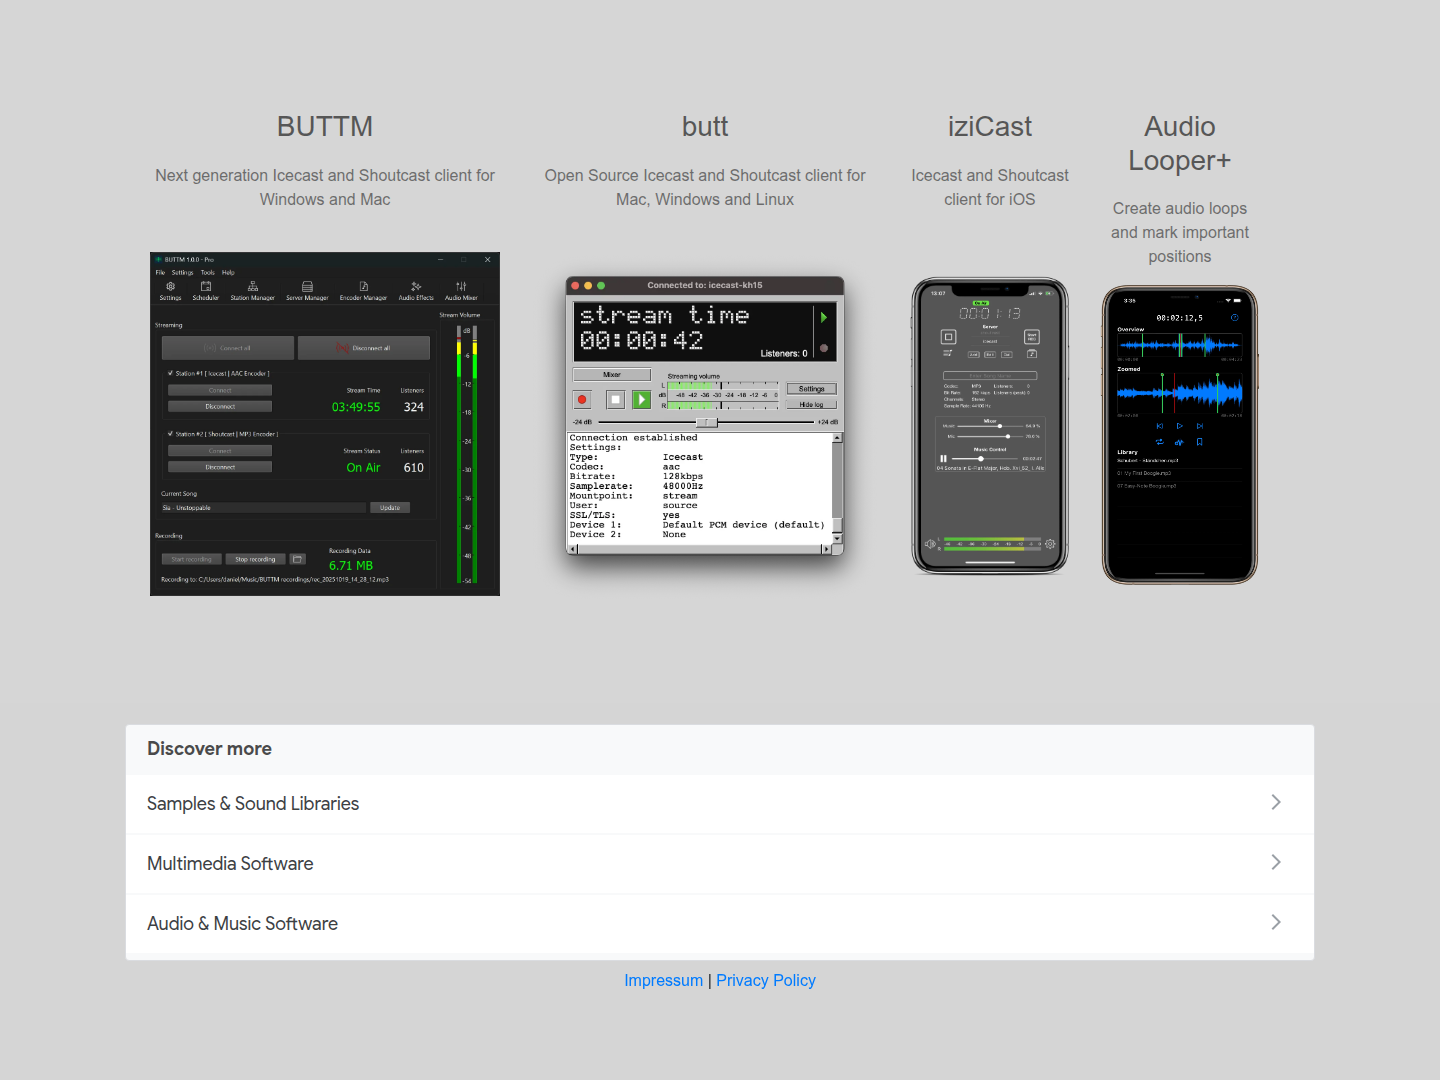Click the green stream time 03:49:55
The image size is (1440, 1080).
point(356,407)
